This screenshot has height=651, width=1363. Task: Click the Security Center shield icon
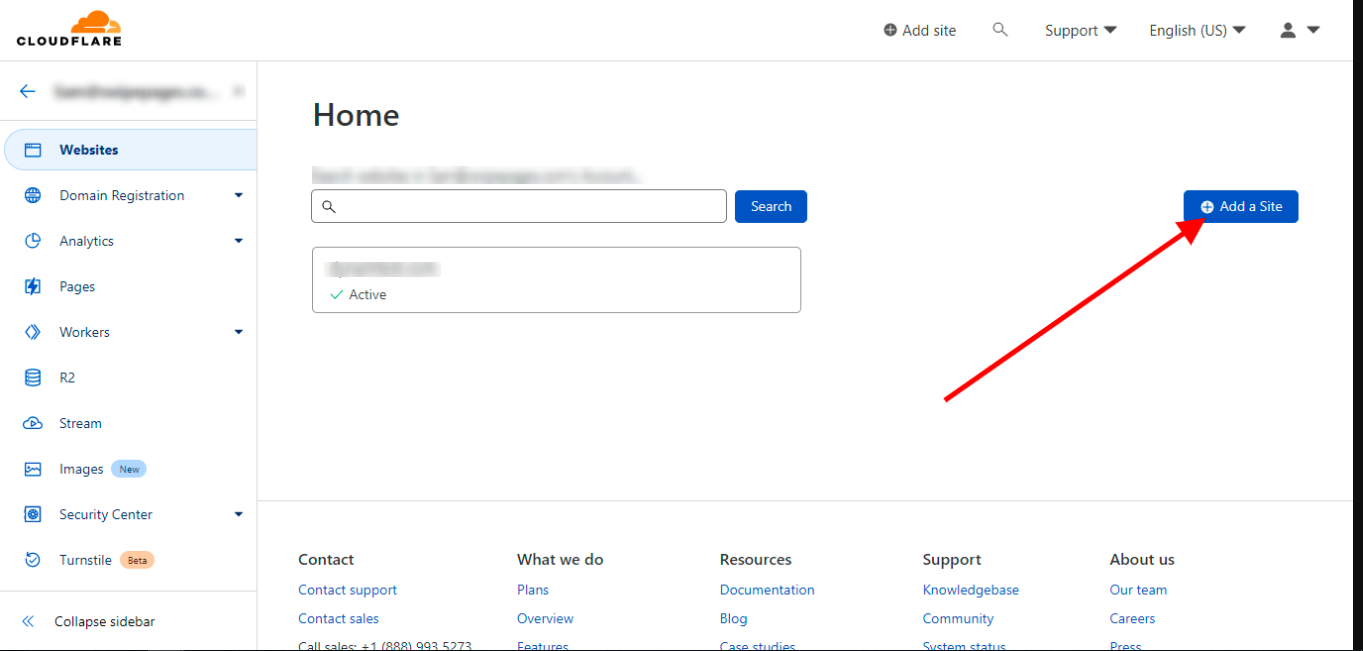[x=33, y=514]
